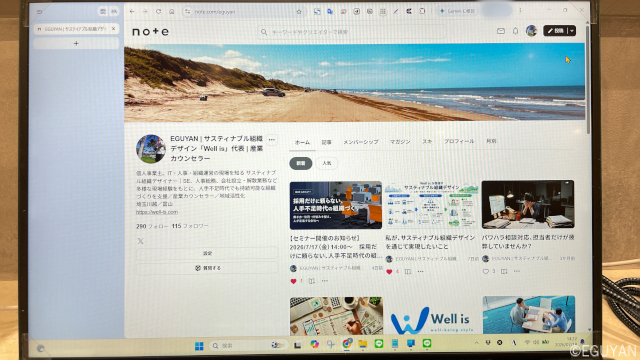Open the セミナー開催のお知らせ article thumbnail

[x=336, y=206]
